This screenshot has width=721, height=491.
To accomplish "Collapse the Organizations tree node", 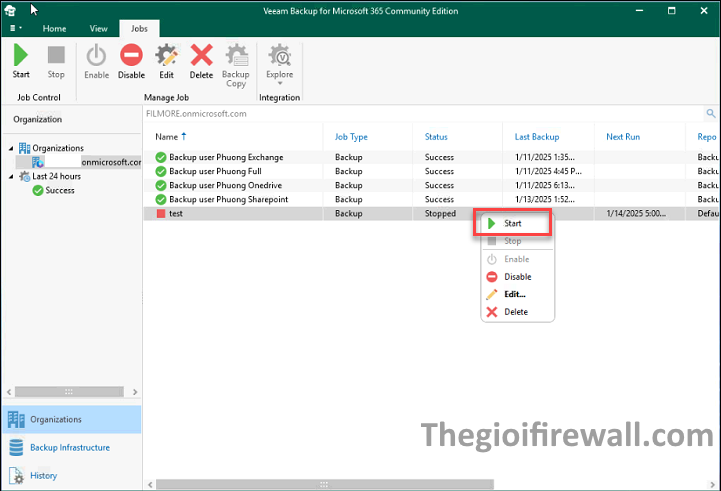I will [11, 148].
